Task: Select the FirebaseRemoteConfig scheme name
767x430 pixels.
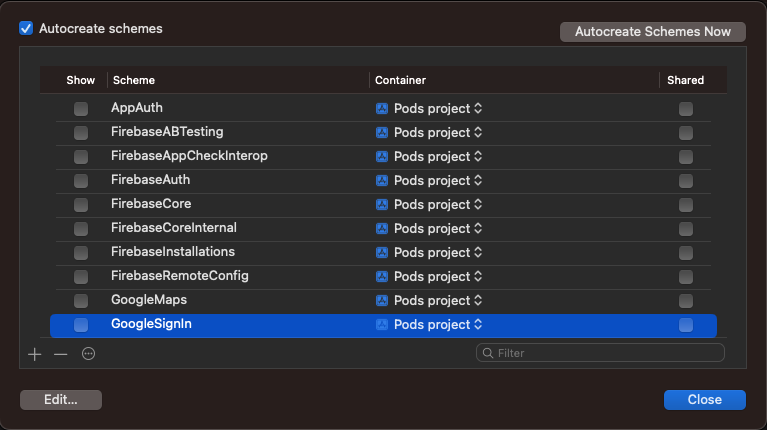Action: click(x=180, y=276)
